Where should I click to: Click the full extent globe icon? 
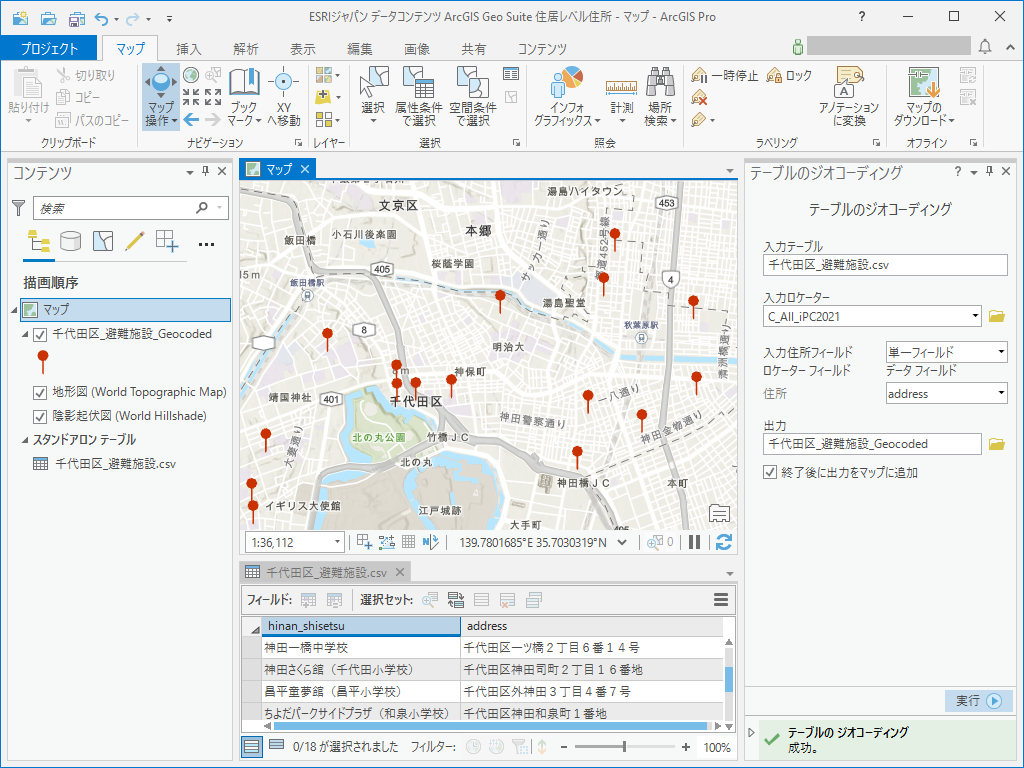tap(191, 75)
